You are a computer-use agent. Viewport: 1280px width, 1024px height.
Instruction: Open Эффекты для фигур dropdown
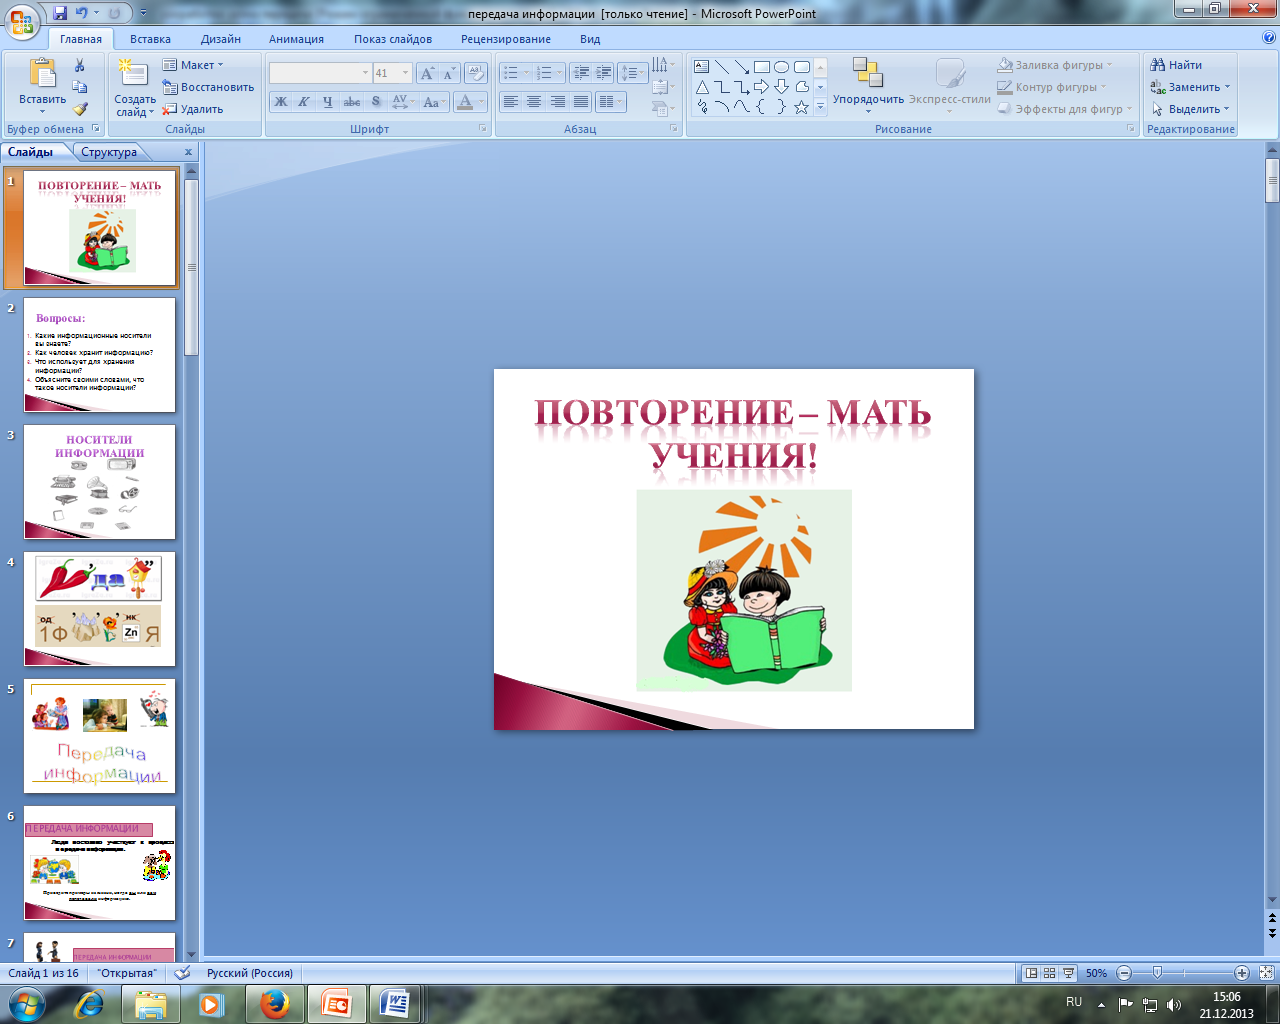(x=1065, y=109)
